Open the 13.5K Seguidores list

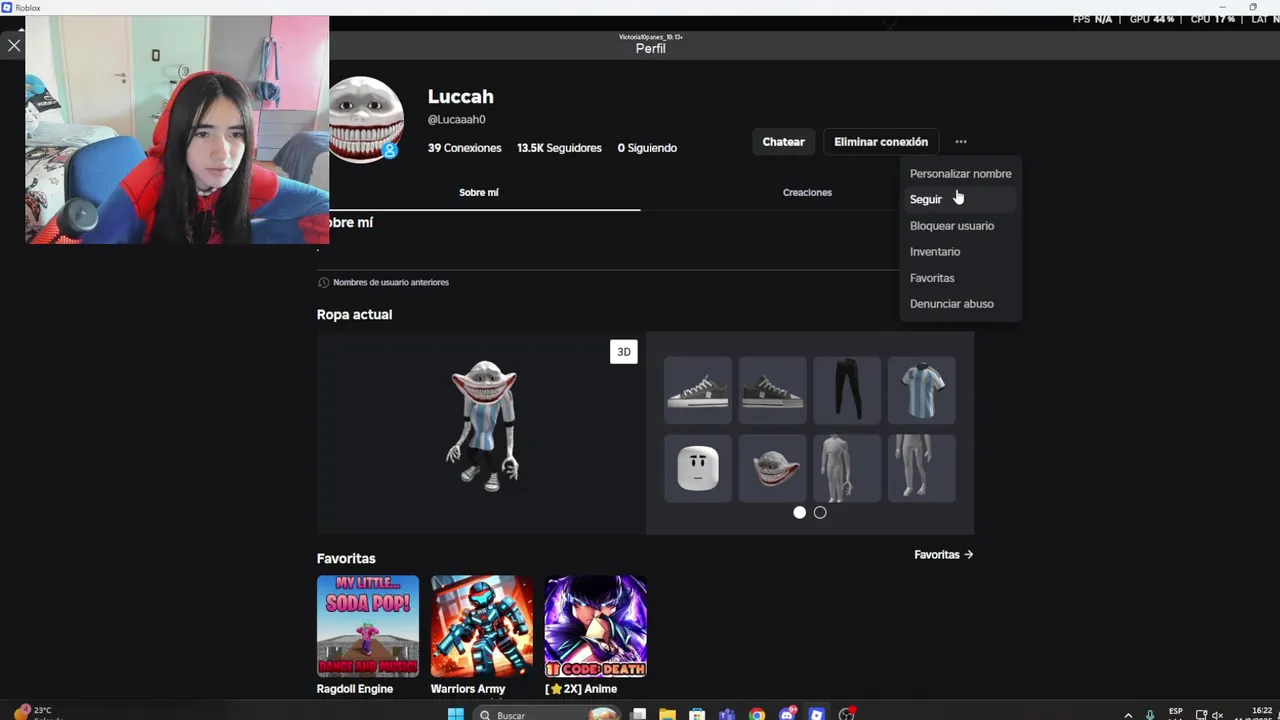pos(559,148)
